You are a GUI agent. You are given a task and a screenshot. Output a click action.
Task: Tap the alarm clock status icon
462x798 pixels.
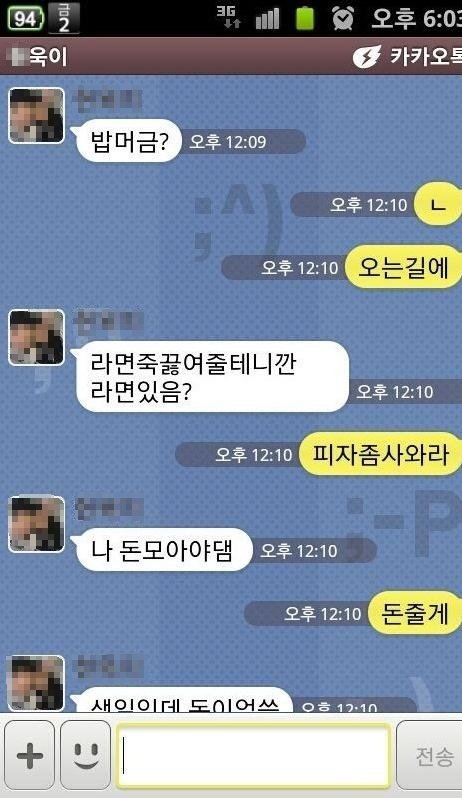click(343, 18)
